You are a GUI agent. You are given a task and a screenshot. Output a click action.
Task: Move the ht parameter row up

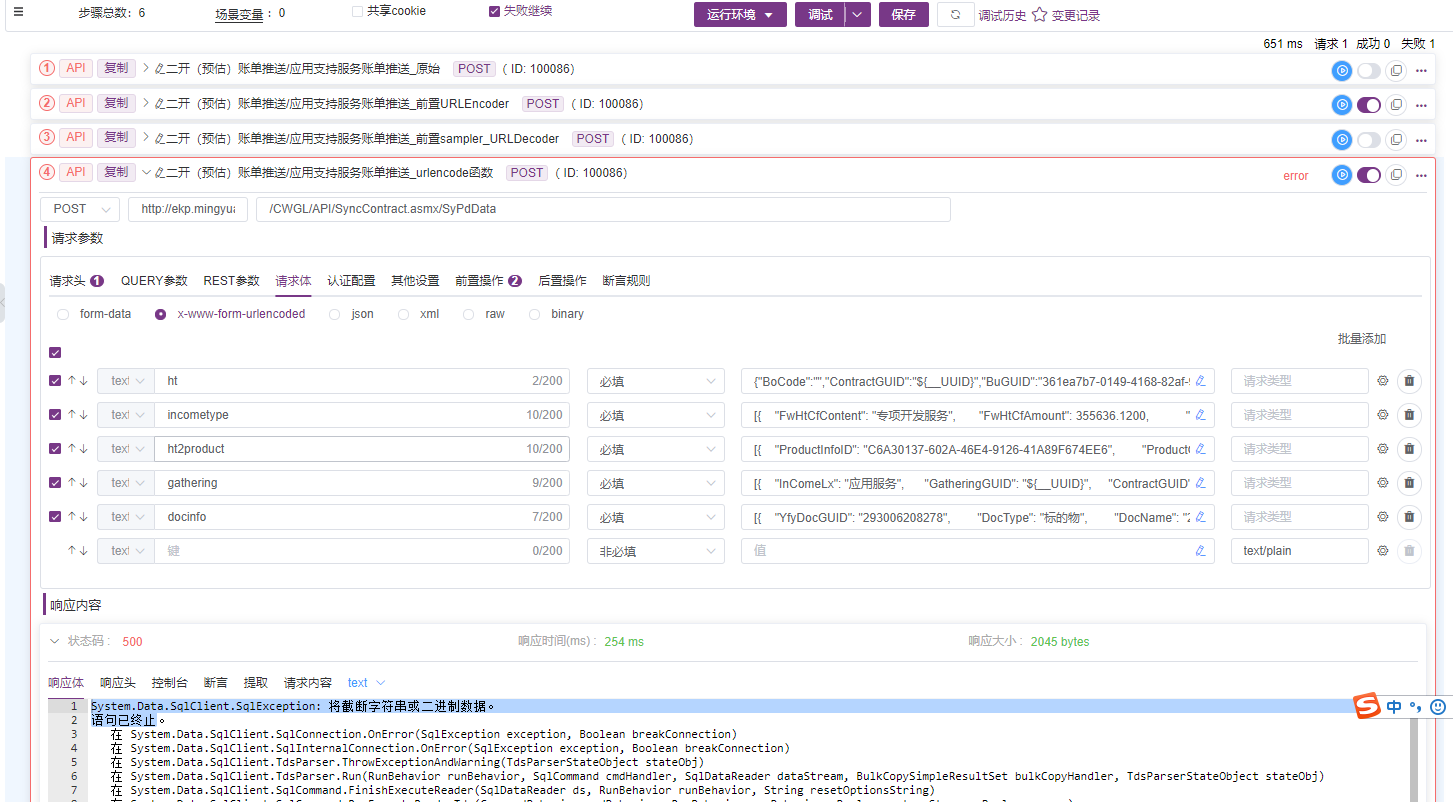[x=72, y=381]
